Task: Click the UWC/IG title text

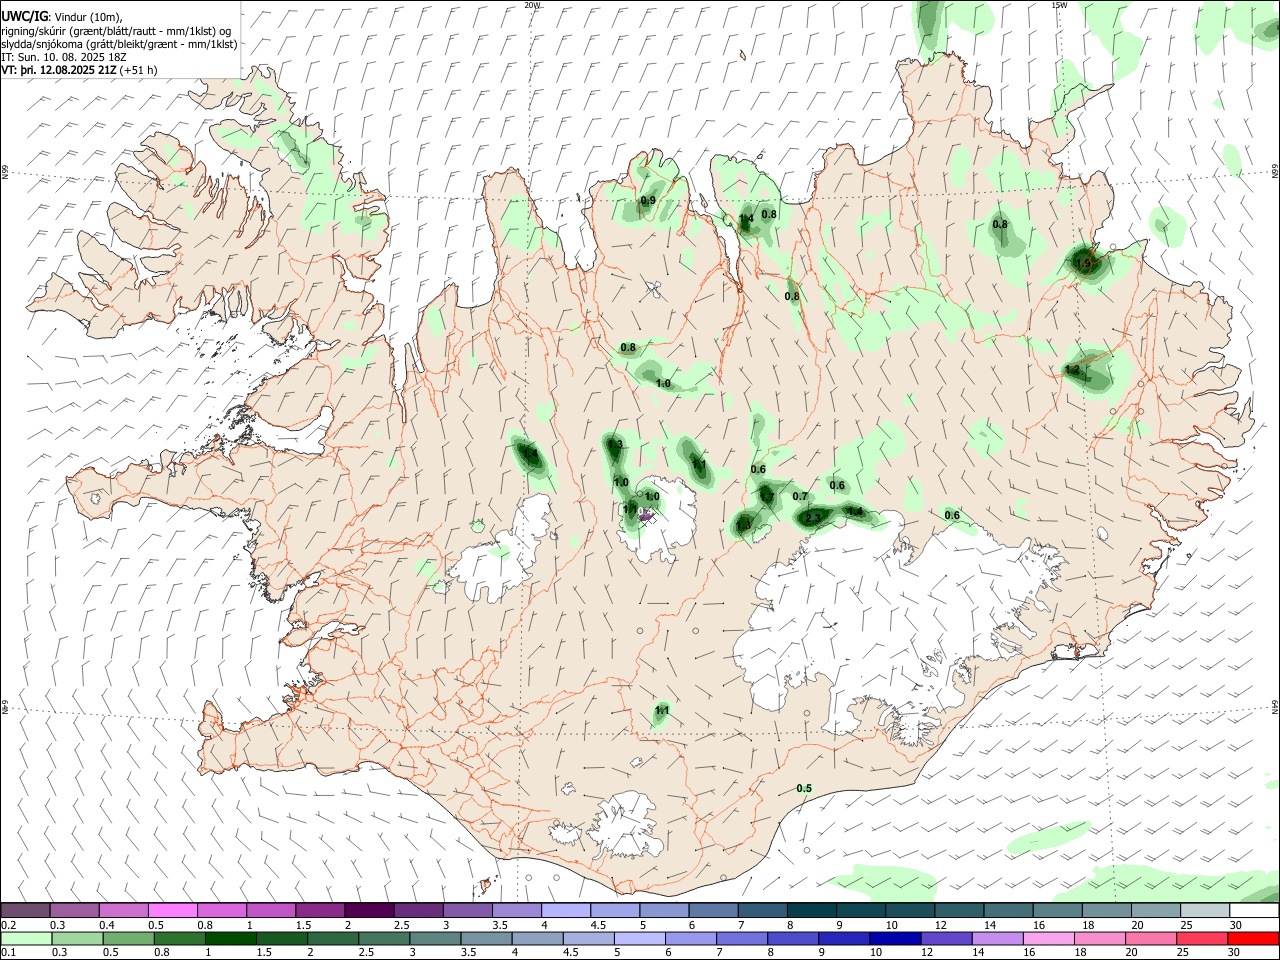Action: point(24,16)
